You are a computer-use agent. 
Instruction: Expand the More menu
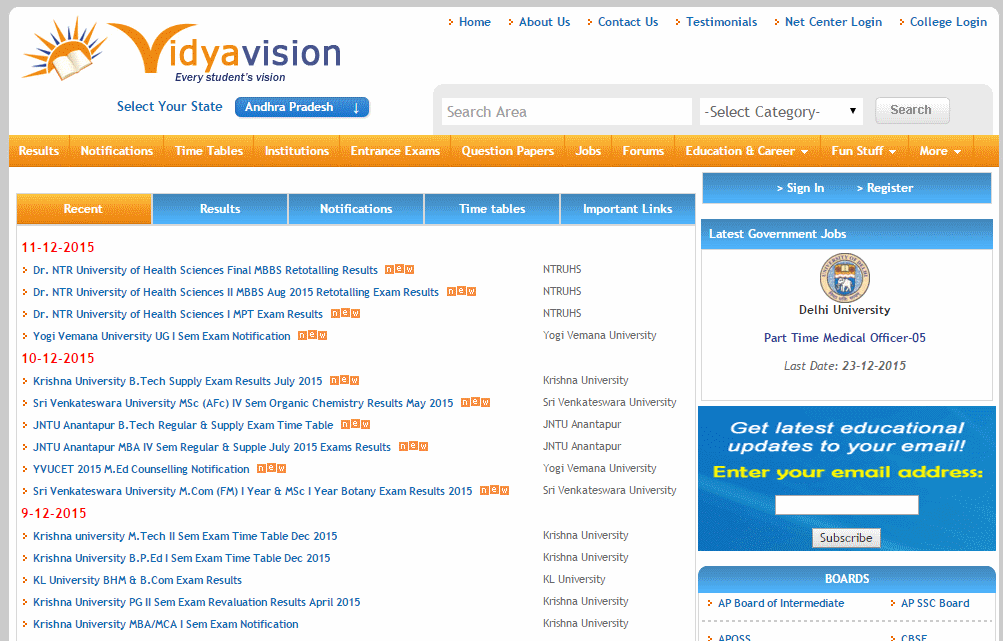click(x=940, y=151)
